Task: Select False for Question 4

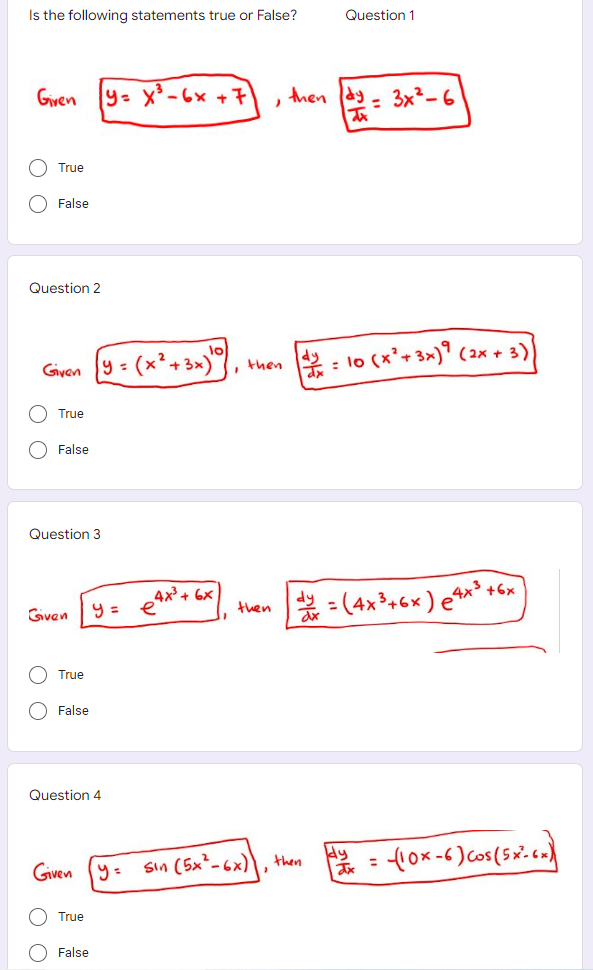Action: tap(38, 952)
